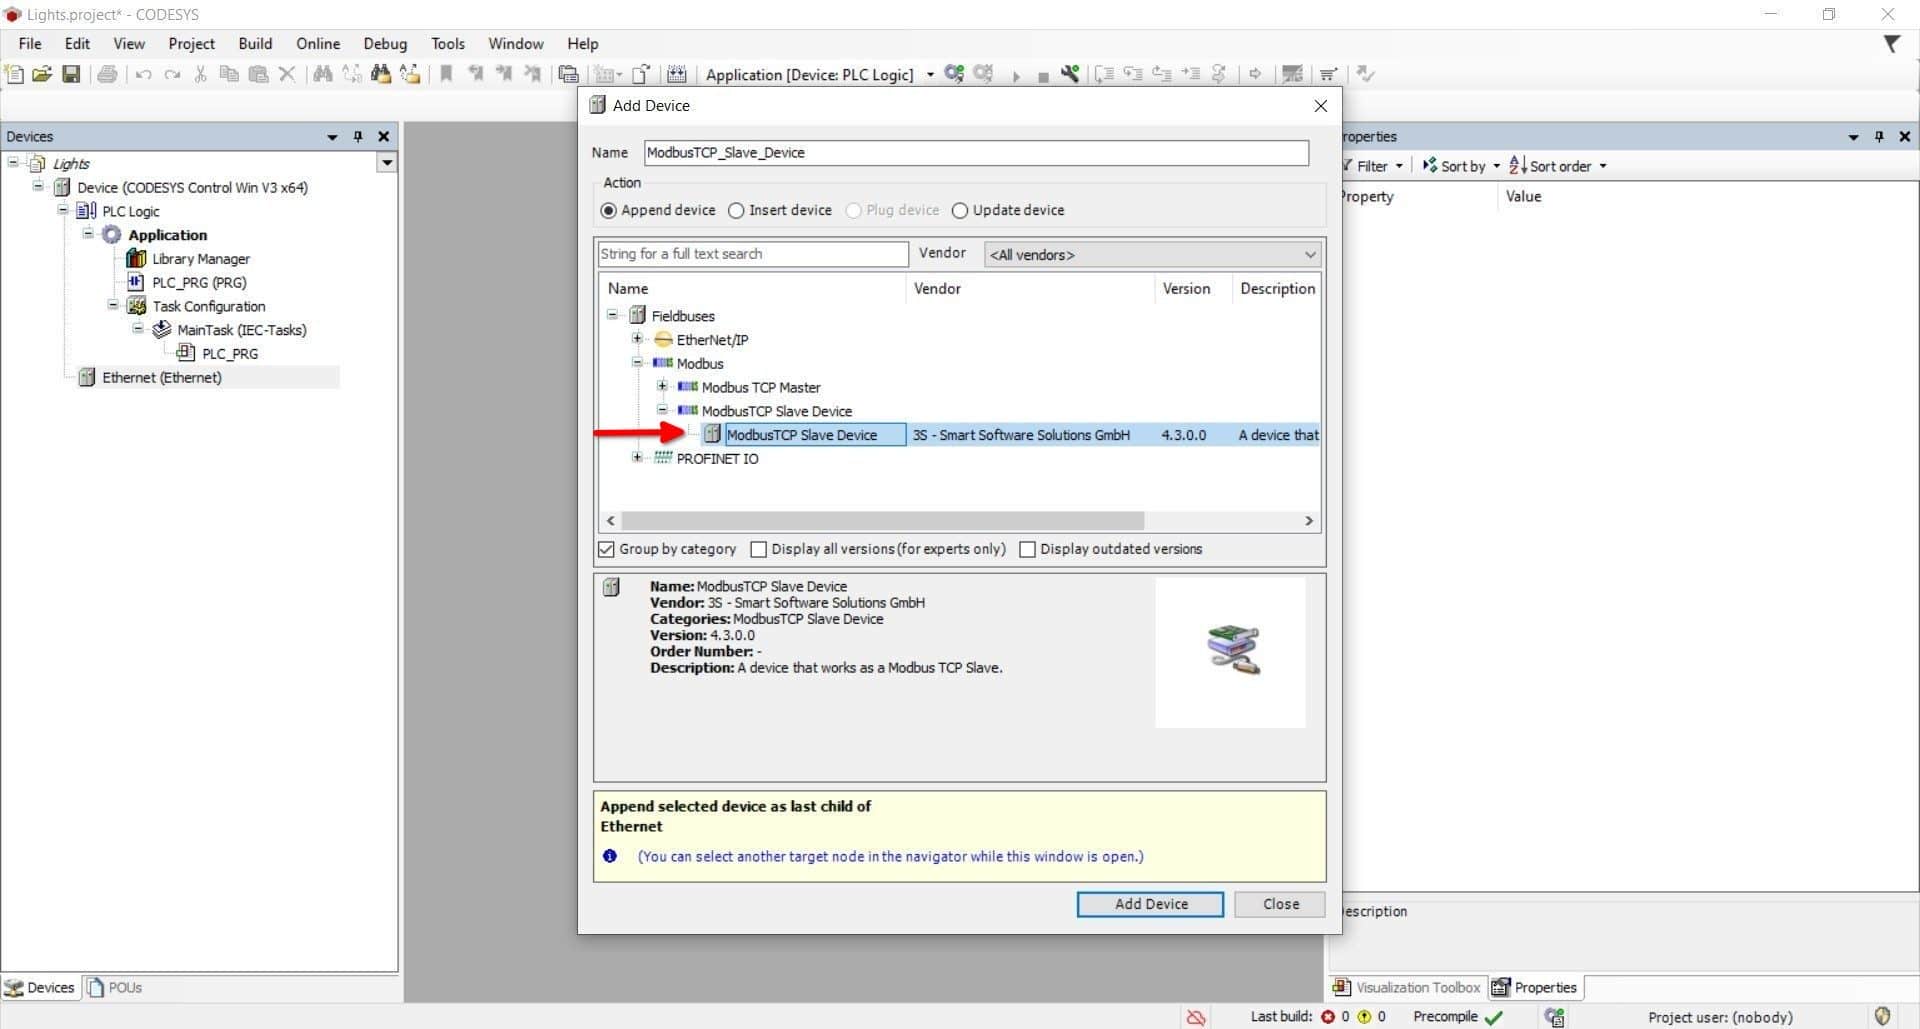
Task: Expand the Modbus TCP Master node
Action: (x=662, y=386)
